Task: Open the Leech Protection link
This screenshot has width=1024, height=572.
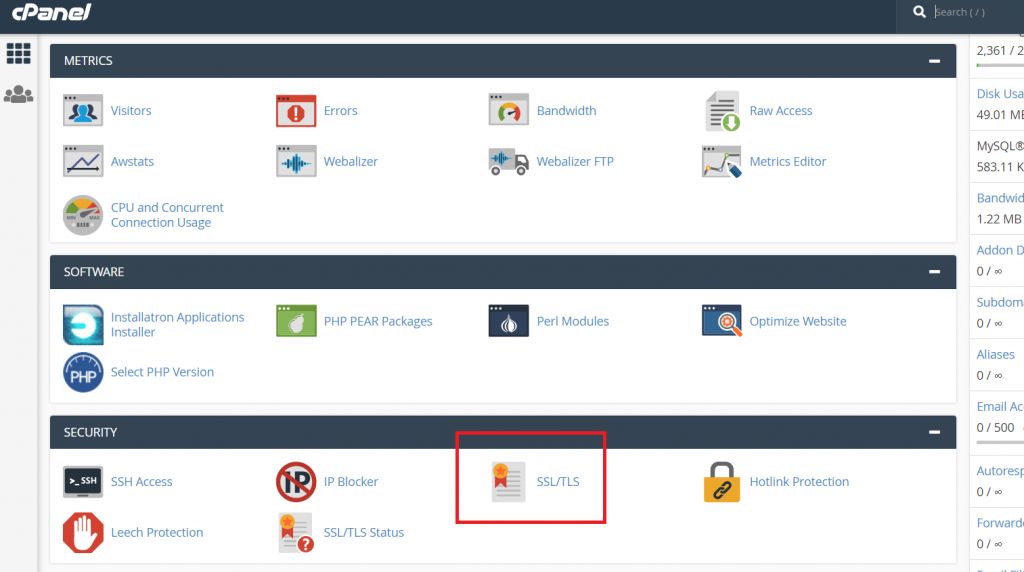Action: pos(157,533)
